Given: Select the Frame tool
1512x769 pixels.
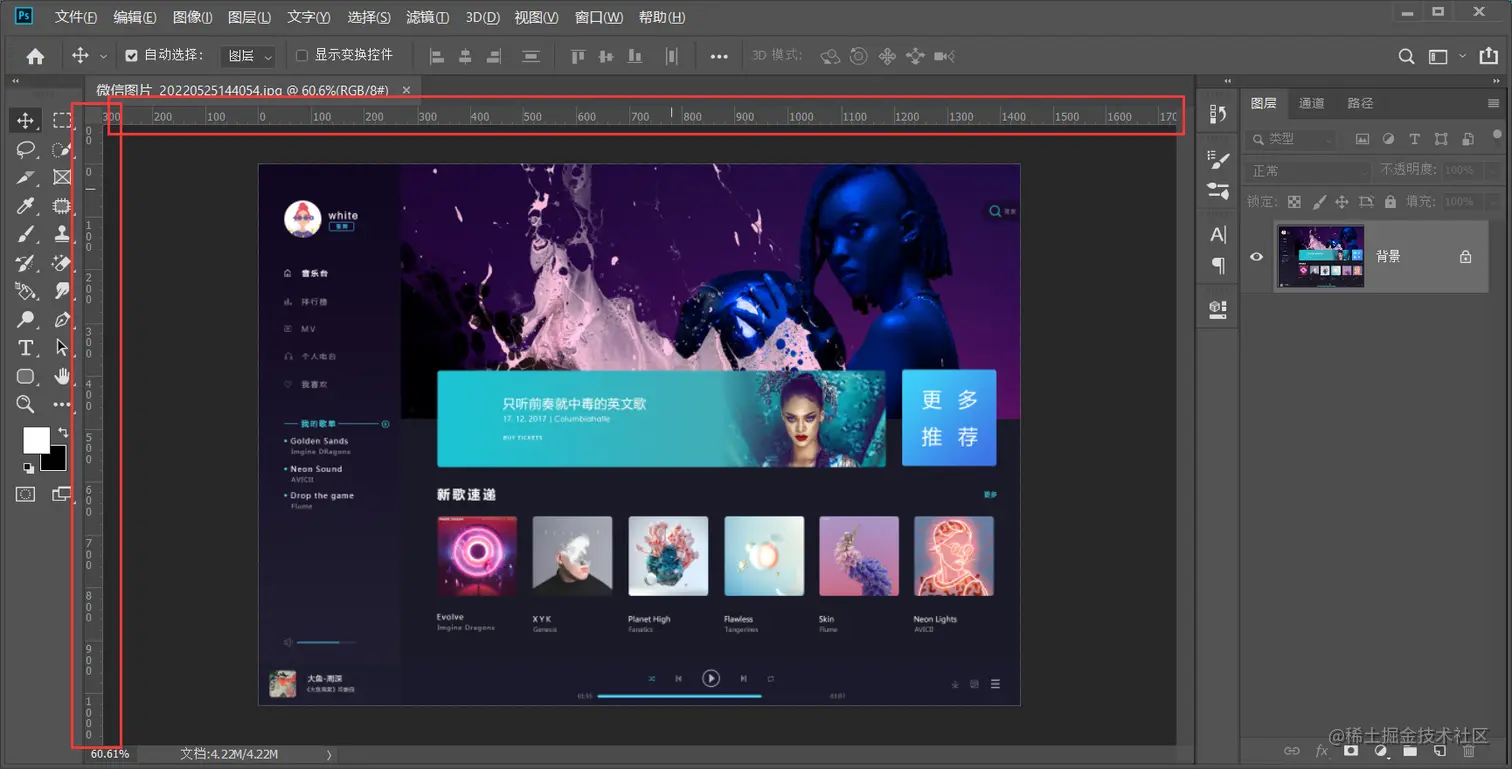Looking at the screenshot, I should click(62, 178).
